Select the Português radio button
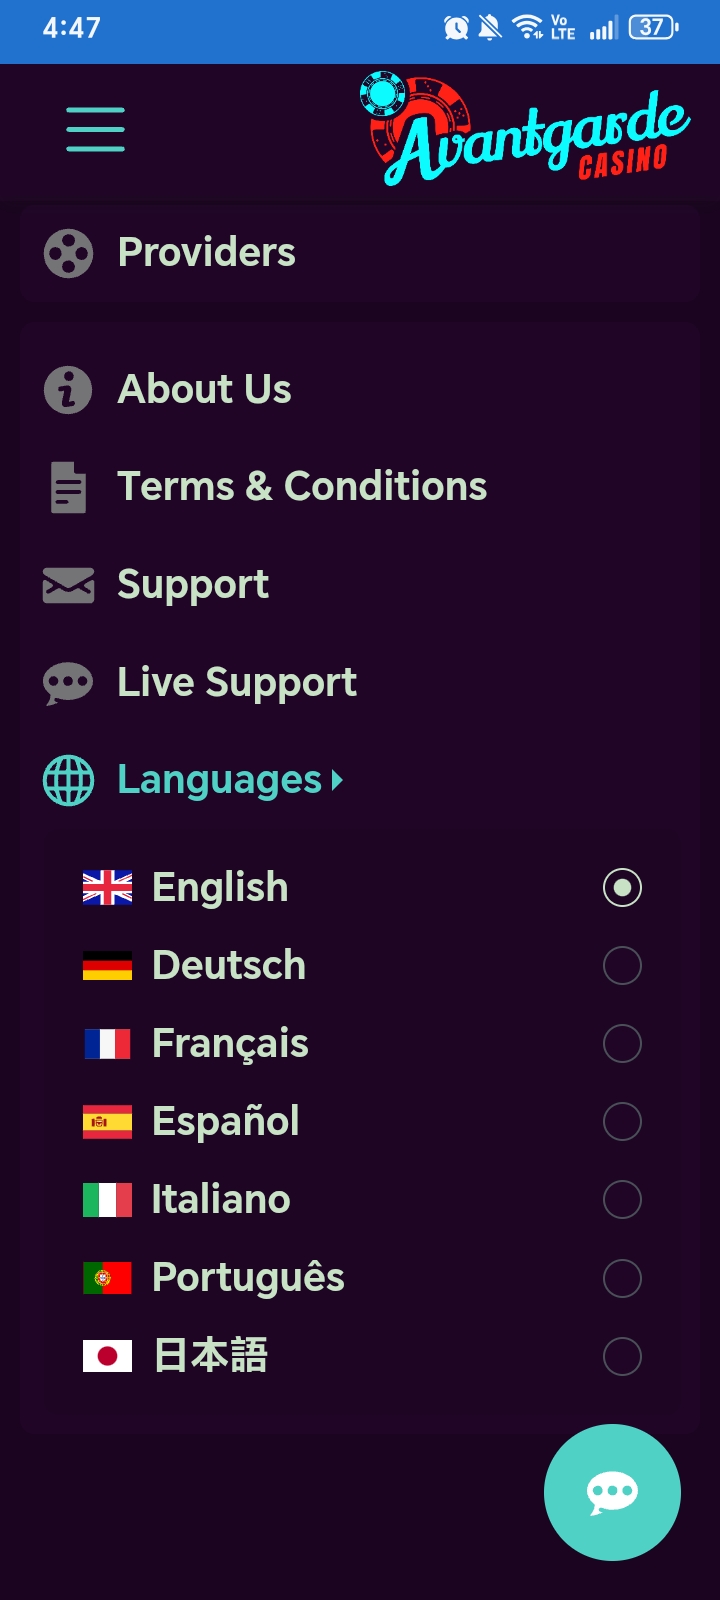 622,1278
